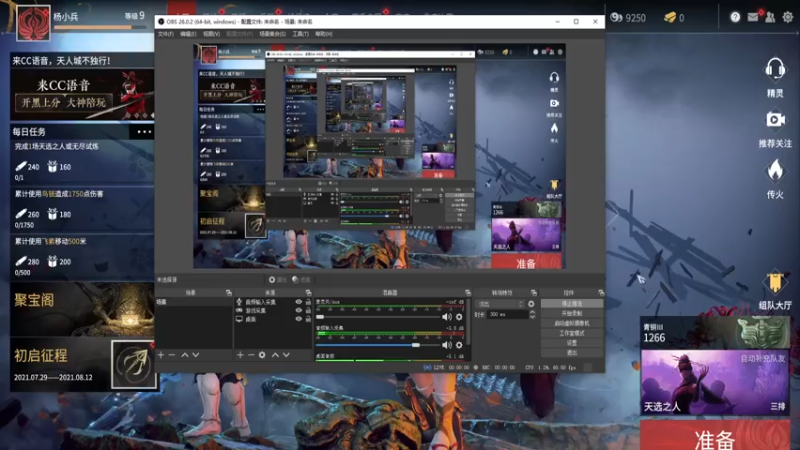
Task: Move the scene up in the Scenes panel
Action: coord(185,355)
